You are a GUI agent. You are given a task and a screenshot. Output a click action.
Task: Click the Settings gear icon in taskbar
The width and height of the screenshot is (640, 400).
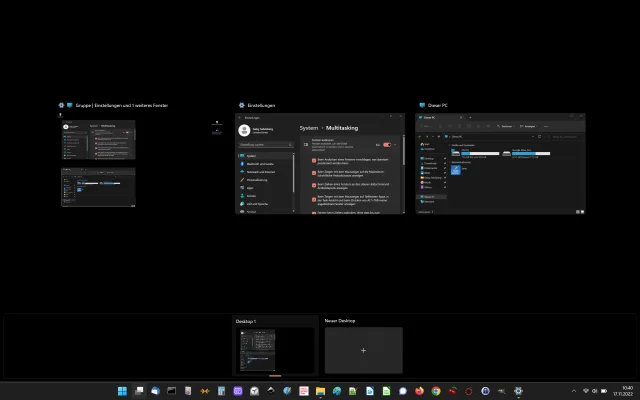tap(518, 390)
